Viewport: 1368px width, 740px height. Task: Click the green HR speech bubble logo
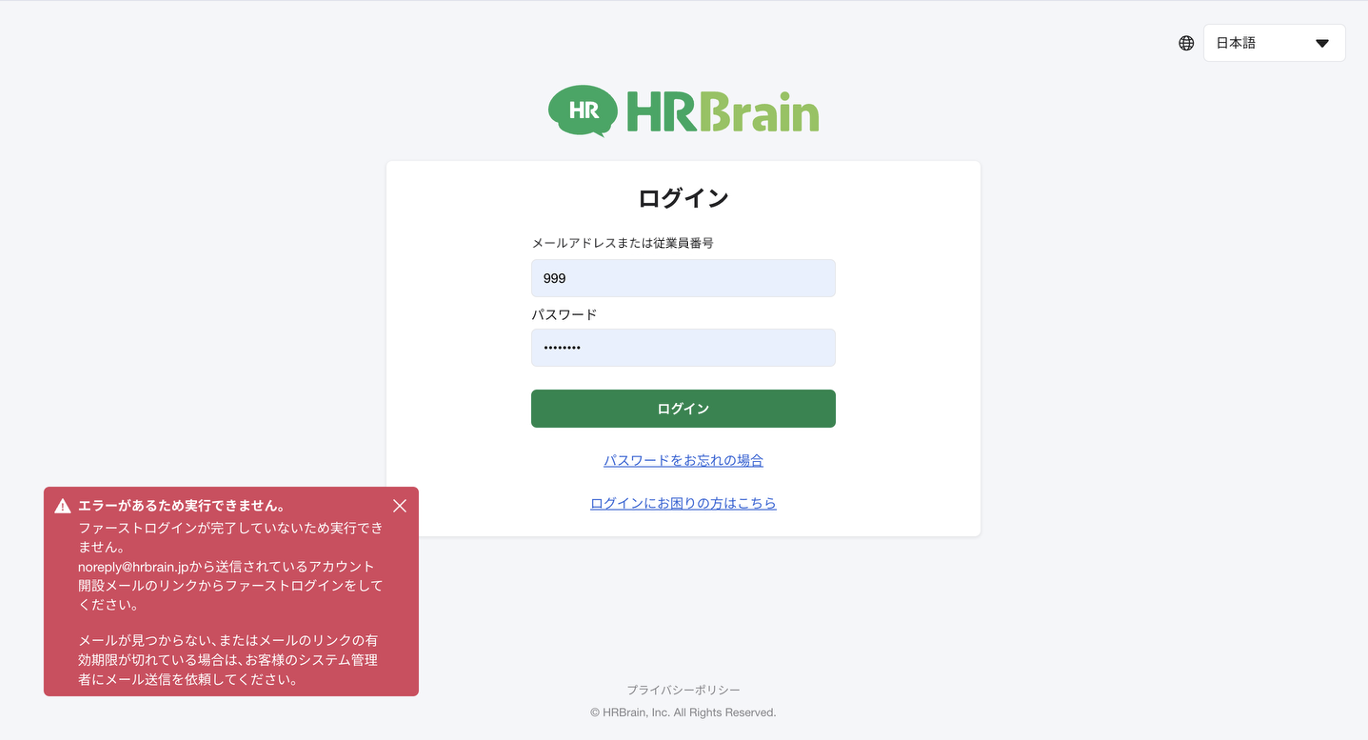pyautogui.click(x=582, y=110)
